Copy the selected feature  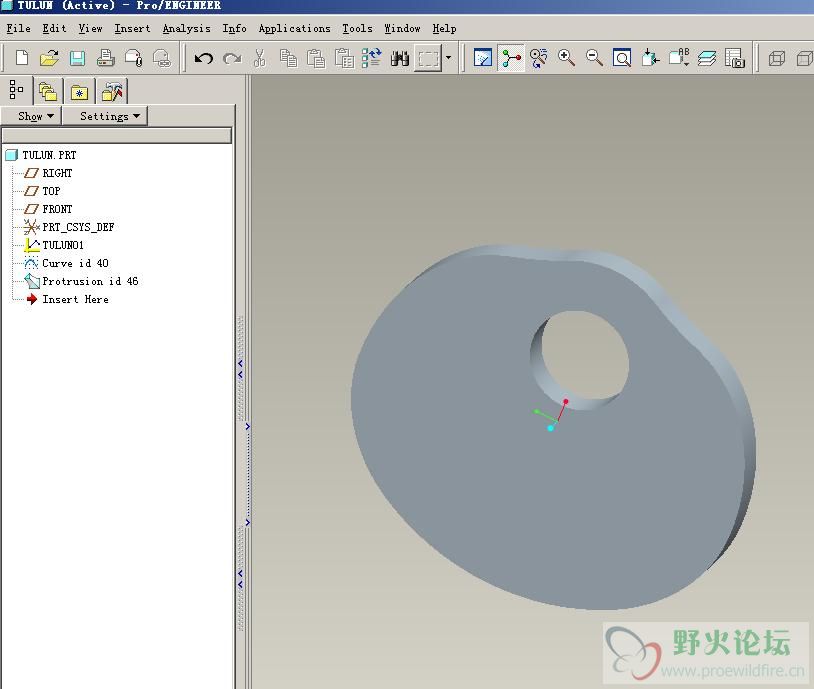(x=288, y=58)
